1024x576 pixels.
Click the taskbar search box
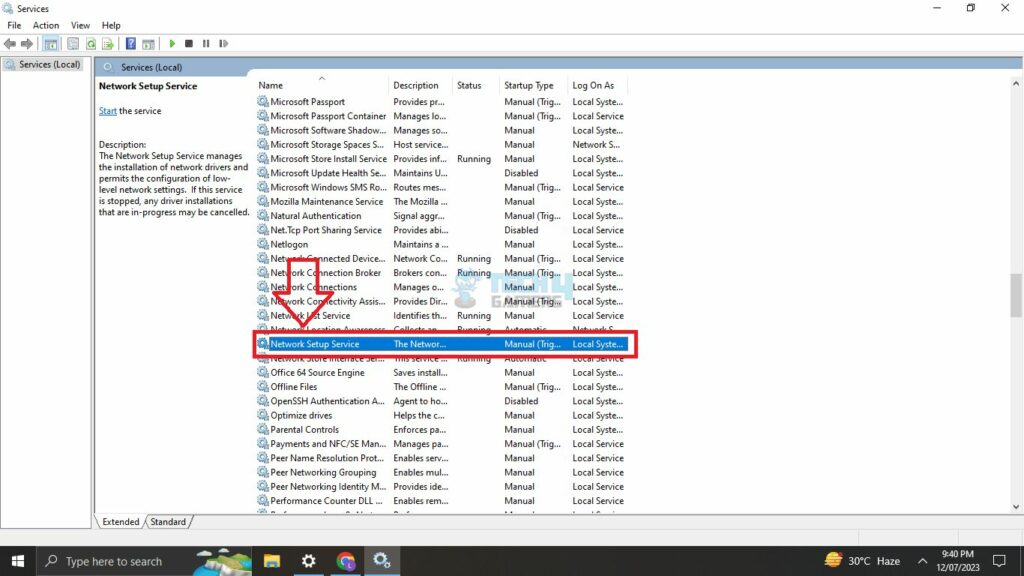113,561
